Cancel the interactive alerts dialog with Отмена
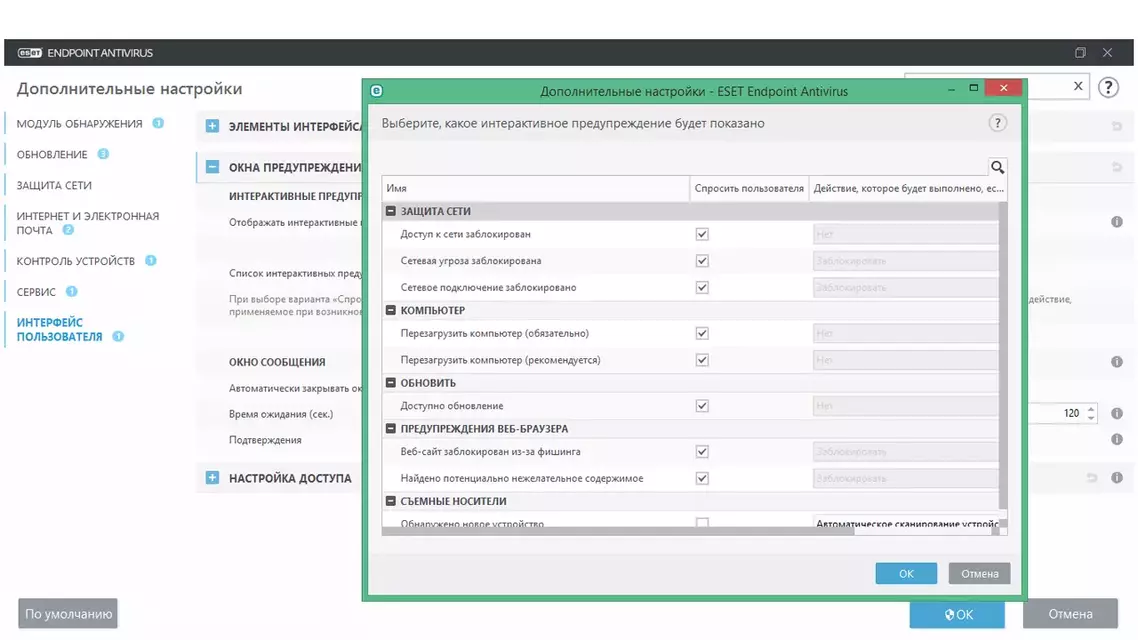The width and height of the screenshot is (1138, 640). [x=979, y=573]
